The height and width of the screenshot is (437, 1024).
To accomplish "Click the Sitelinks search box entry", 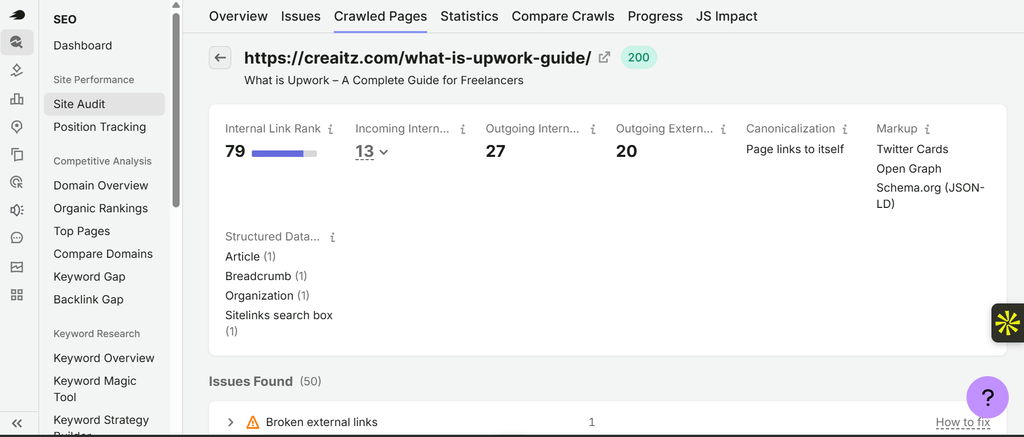I will [x=279, y=323].
